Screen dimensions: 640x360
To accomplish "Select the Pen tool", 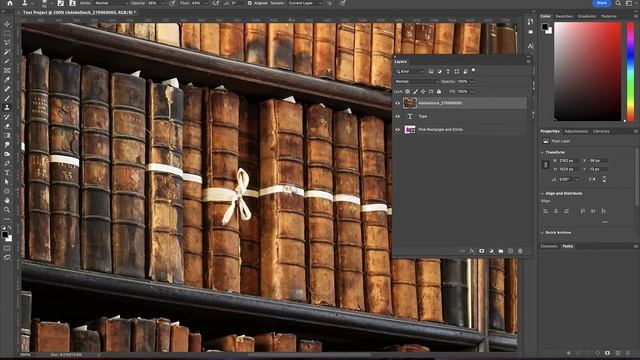I will click(7, 163).
